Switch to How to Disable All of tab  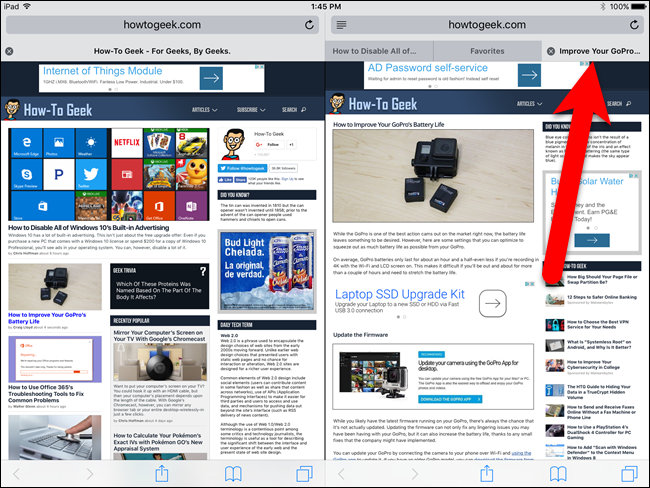(379, 51)
